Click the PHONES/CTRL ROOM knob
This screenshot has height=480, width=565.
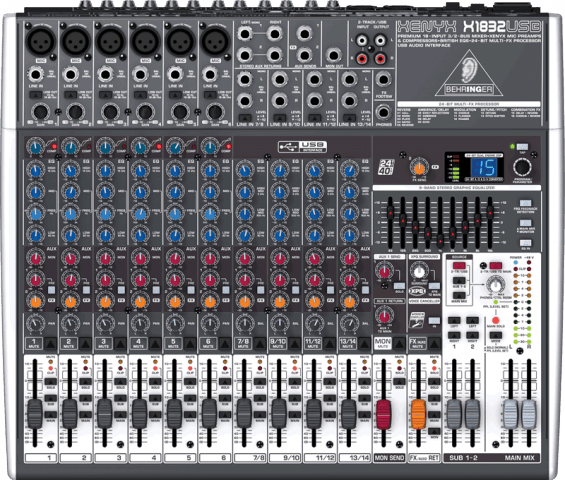point(496,285)
